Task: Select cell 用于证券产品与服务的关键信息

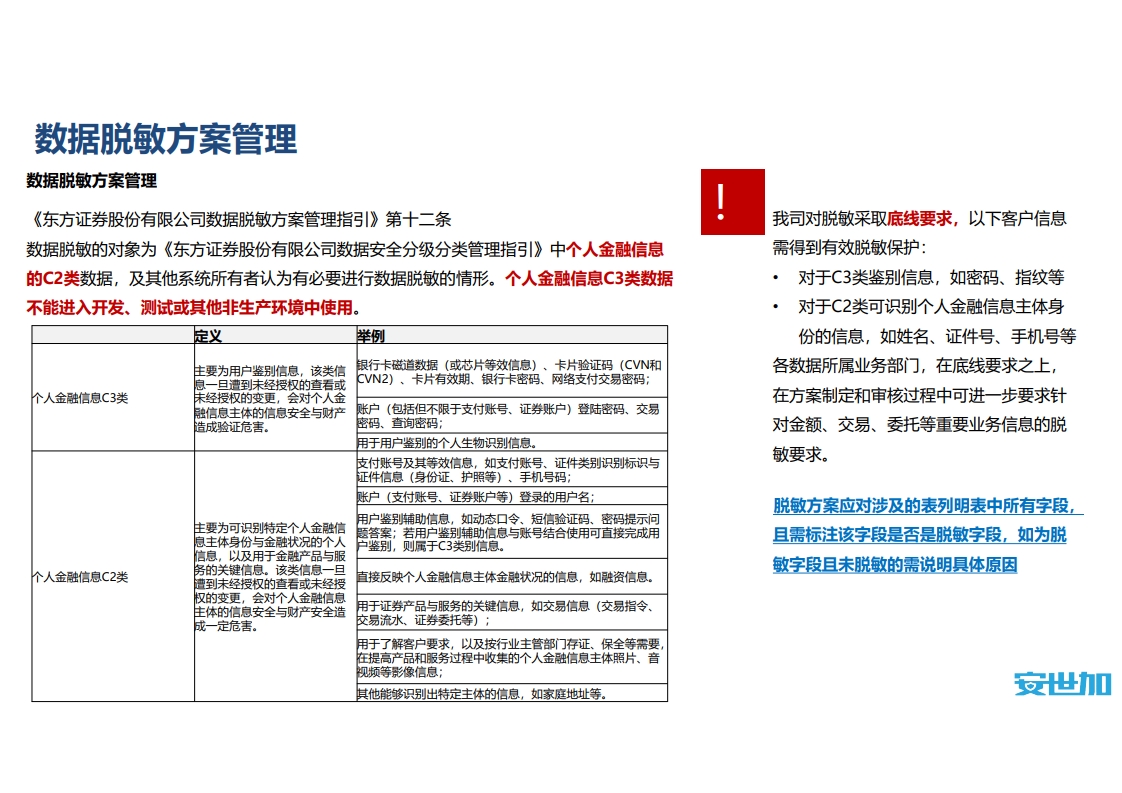Action: coord(512,613)
